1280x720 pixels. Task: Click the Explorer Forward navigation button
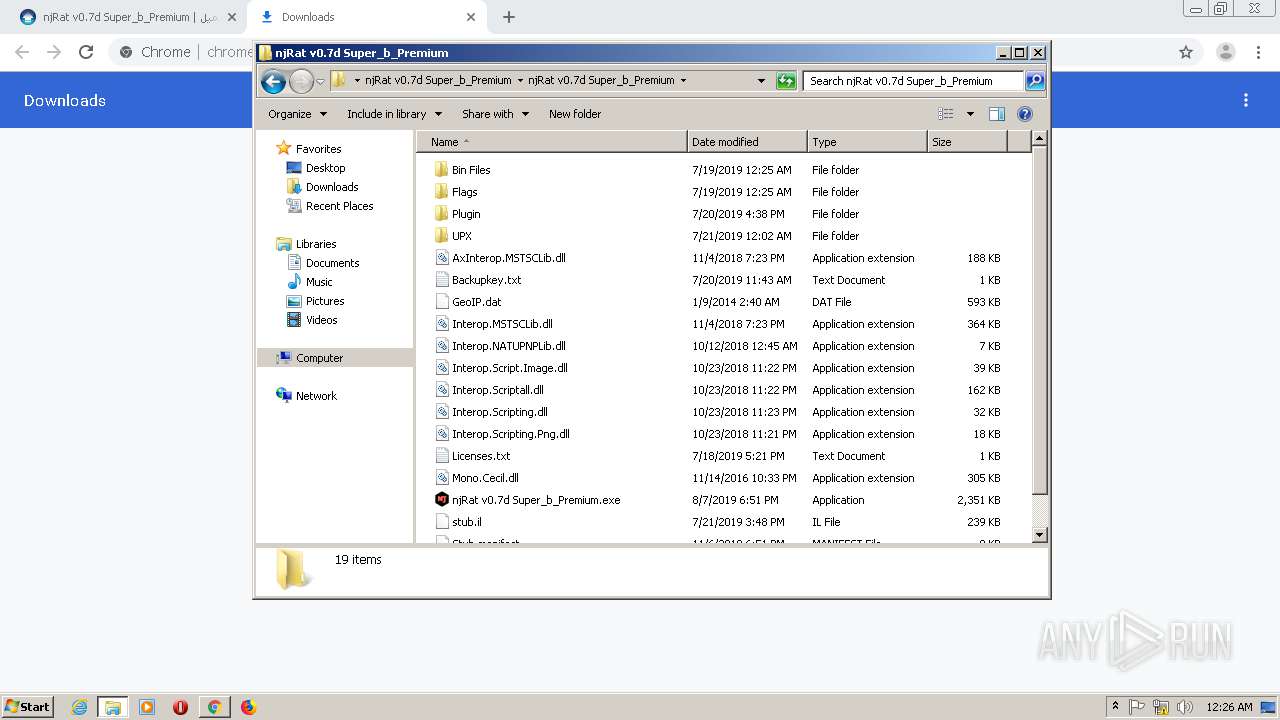[301, 81]
